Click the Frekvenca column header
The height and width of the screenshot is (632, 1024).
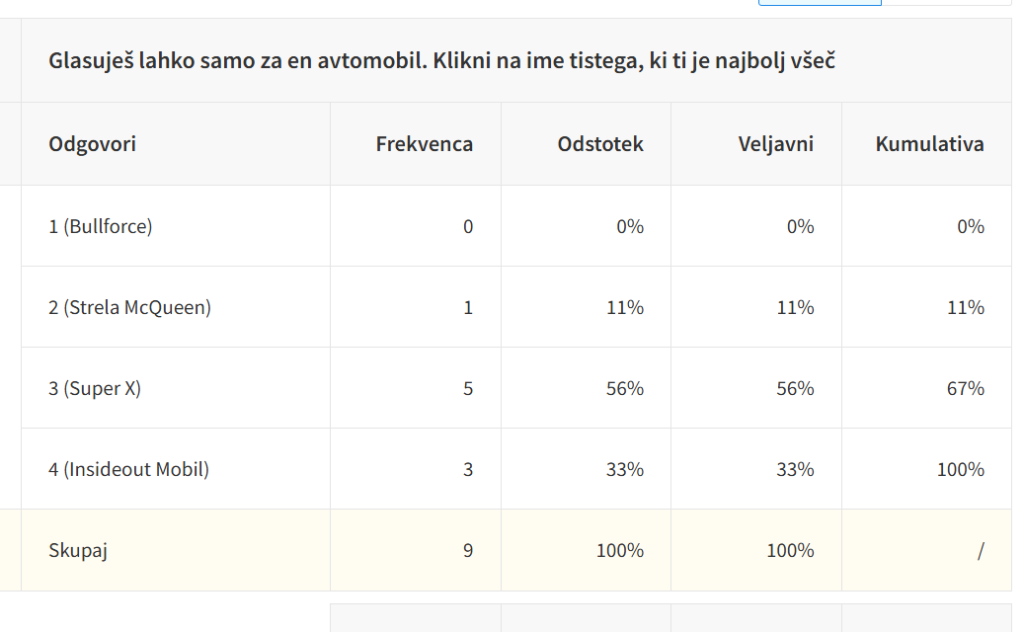coord(424,144)
